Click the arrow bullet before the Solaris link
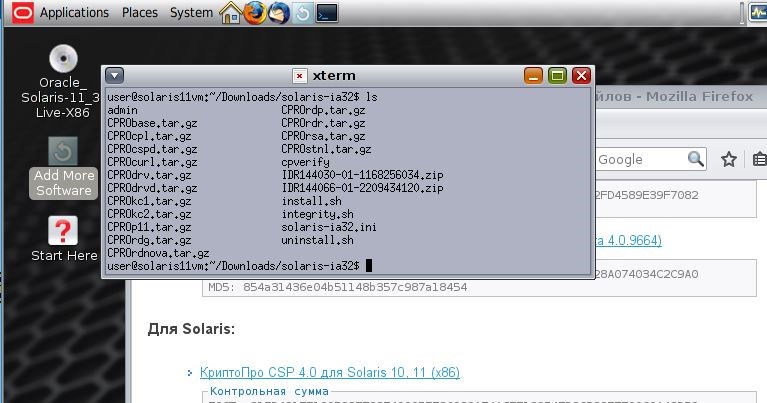 click(x=190, y=373)
